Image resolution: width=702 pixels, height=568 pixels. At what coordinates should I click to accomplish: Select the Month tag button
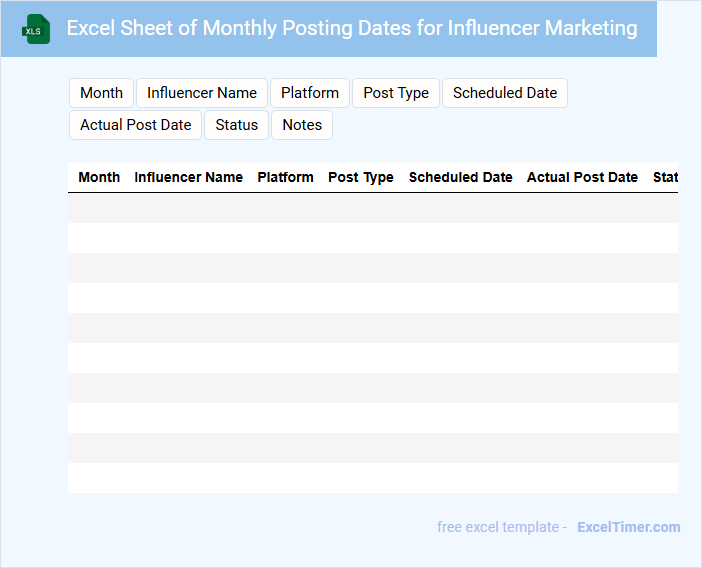coord(101,93)
